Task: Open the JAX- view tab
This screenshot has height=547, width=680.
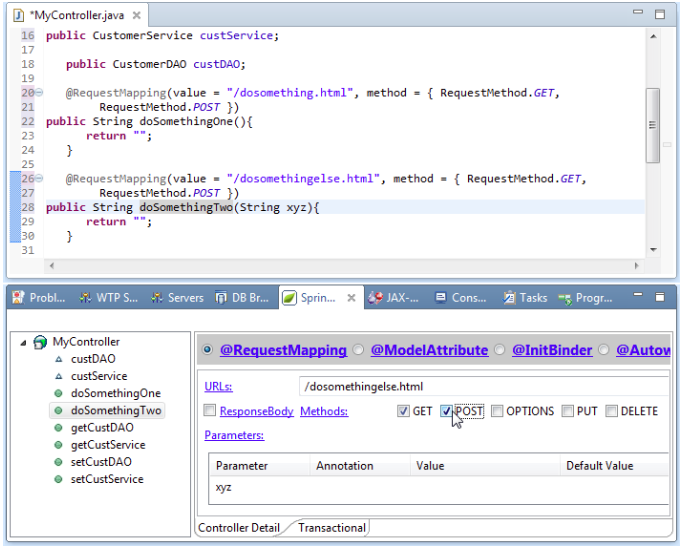Action: coord(393,298)
